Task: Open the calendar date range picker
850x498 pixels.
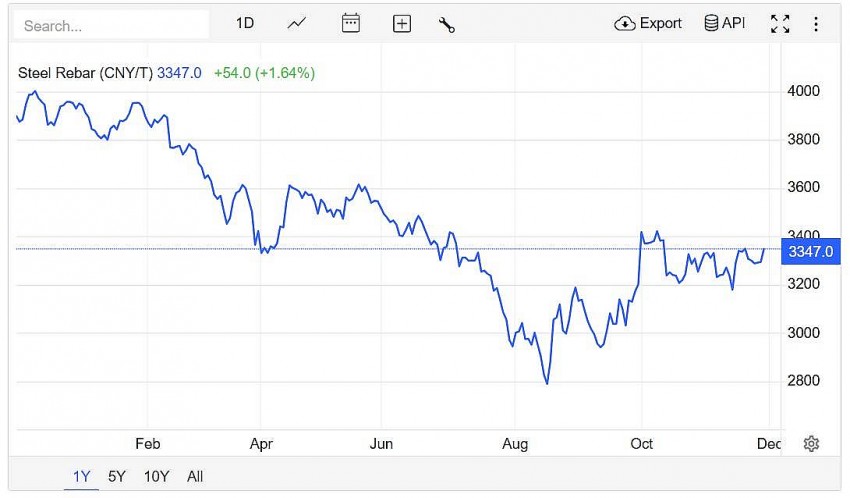Action: pos(350,24)
